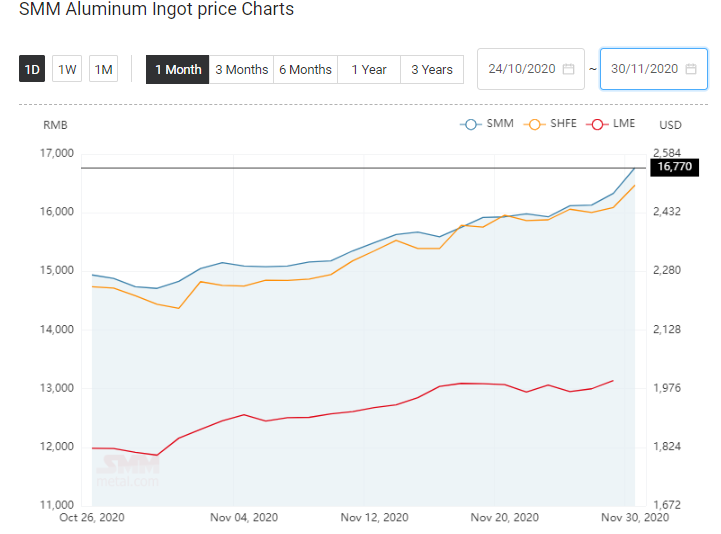Click the 14,000 RMB axis label

coord(57,329)
